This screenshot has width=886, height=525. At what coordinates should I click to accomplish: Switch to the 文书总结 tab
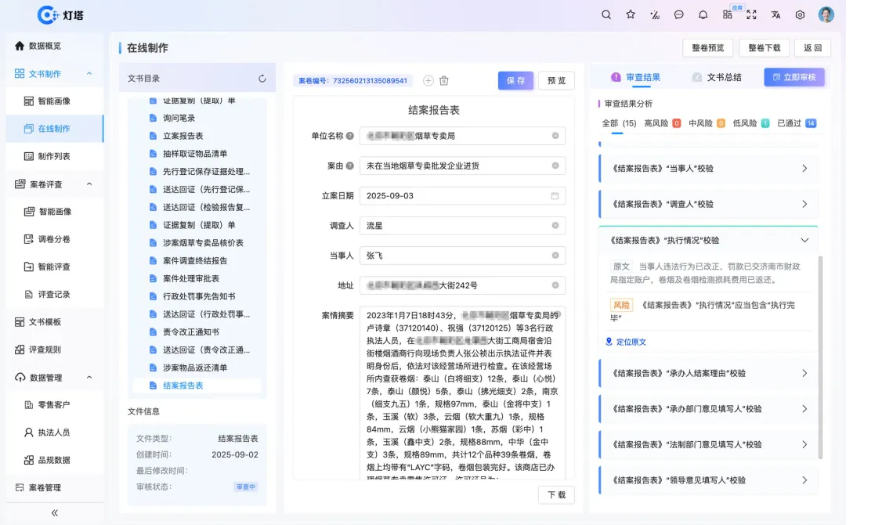pos(717,77)
